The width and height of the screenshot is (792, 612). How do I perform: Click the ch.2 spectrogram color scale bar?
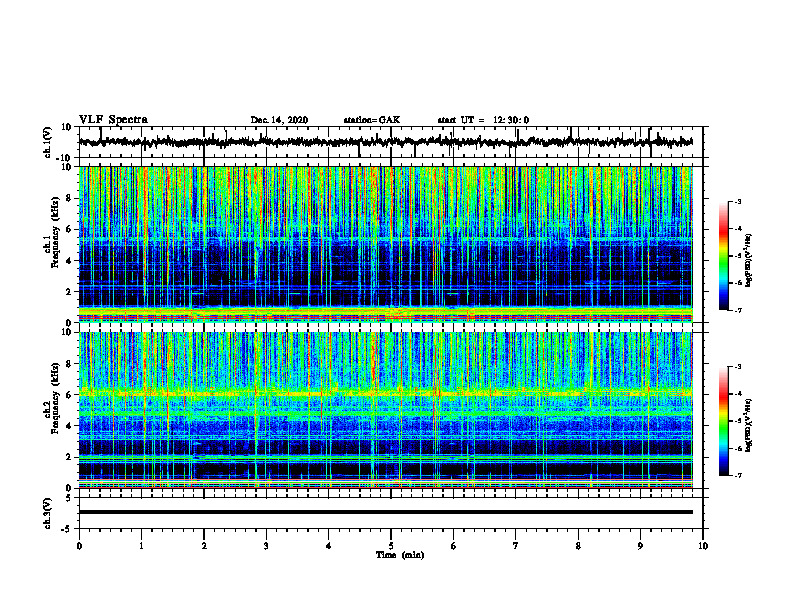pyautogui.click(x=723, y=421)
